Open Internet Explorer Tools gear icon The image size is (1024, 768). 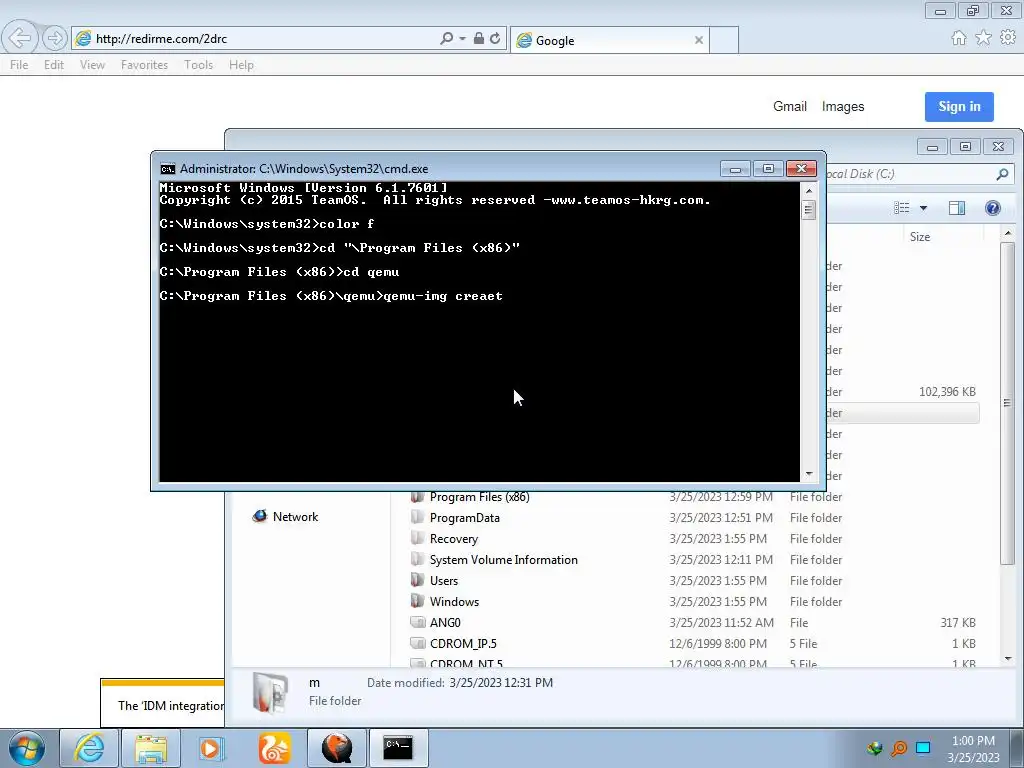(1008, 38)
